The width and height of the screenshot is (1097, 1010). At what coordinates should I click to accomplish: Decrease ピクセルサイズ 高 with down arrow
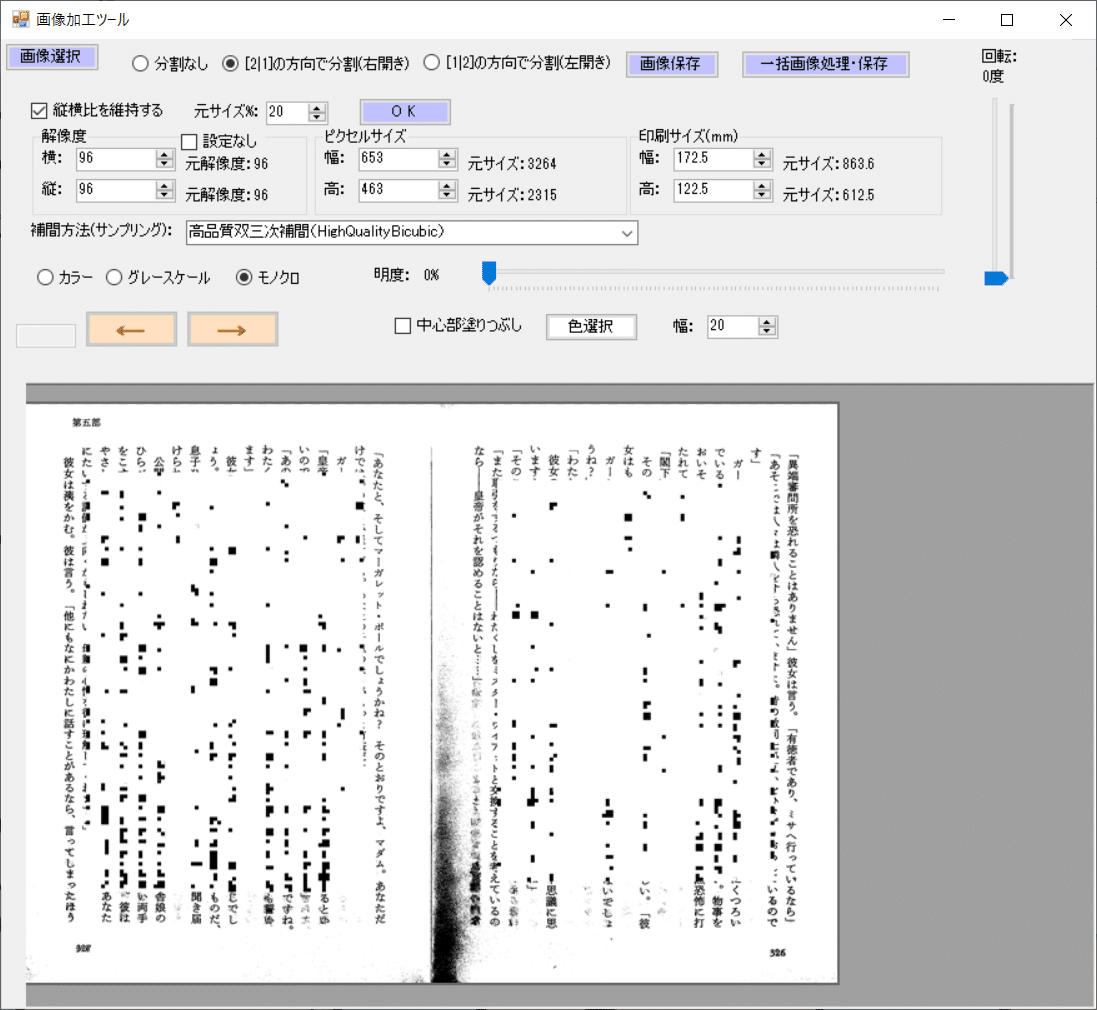click(x=447, y=194)
